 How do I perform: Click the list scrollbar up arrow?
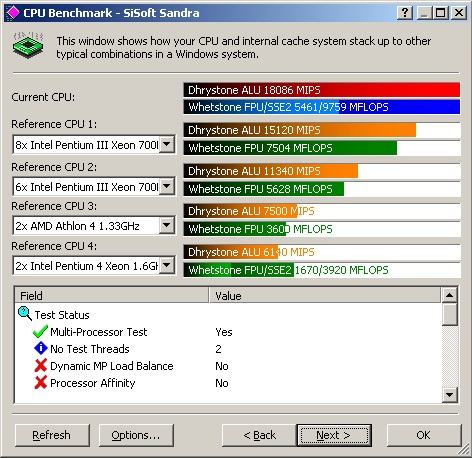point(449,295)
